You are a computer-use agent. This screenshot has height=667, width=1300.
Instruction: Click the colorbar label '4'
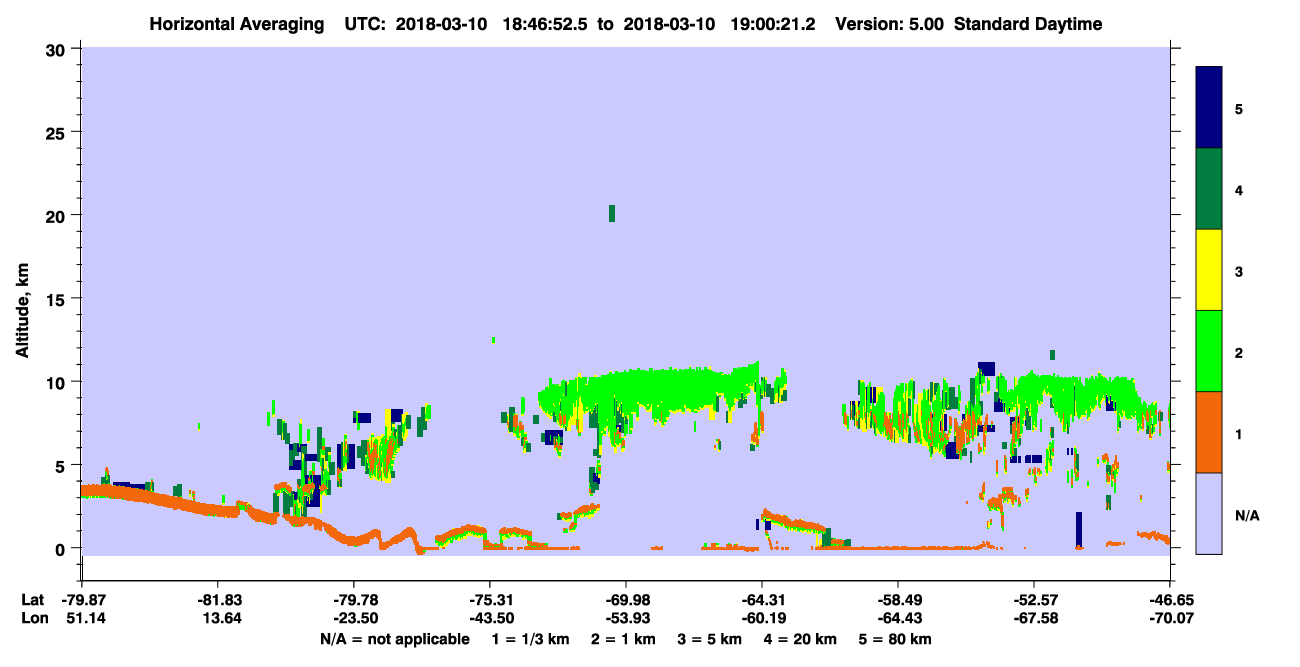tap(1239, 190)
